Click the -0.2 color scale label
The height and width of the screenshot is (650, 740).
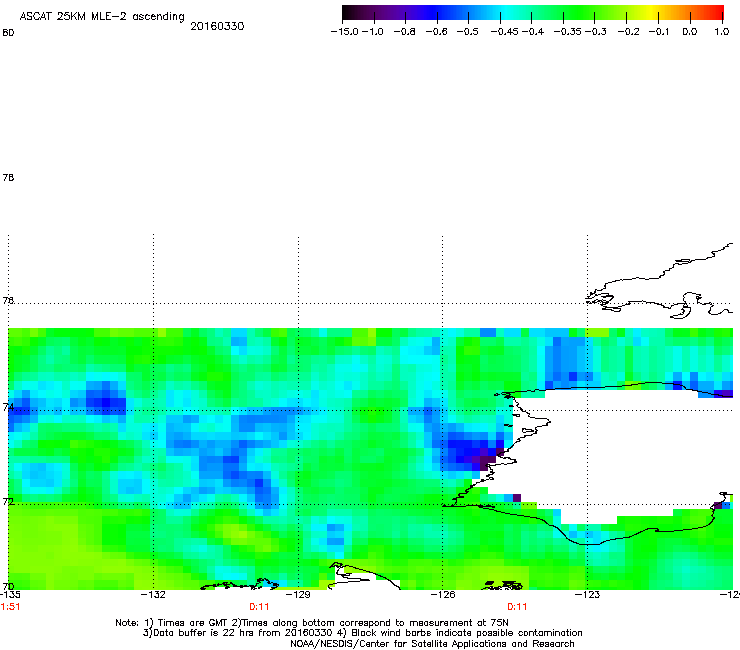click(629, 32)
